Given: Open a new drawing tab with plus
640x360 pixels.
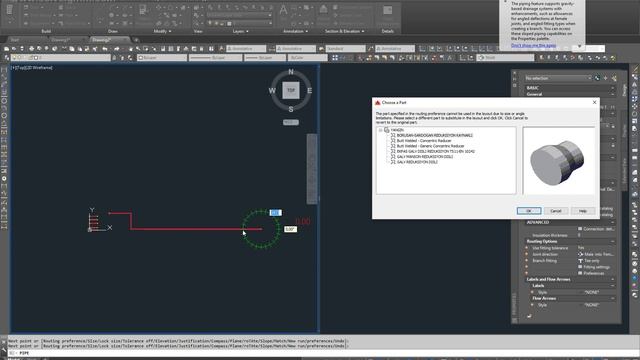Looking at the screenshot, I should [x=136, y=40].
